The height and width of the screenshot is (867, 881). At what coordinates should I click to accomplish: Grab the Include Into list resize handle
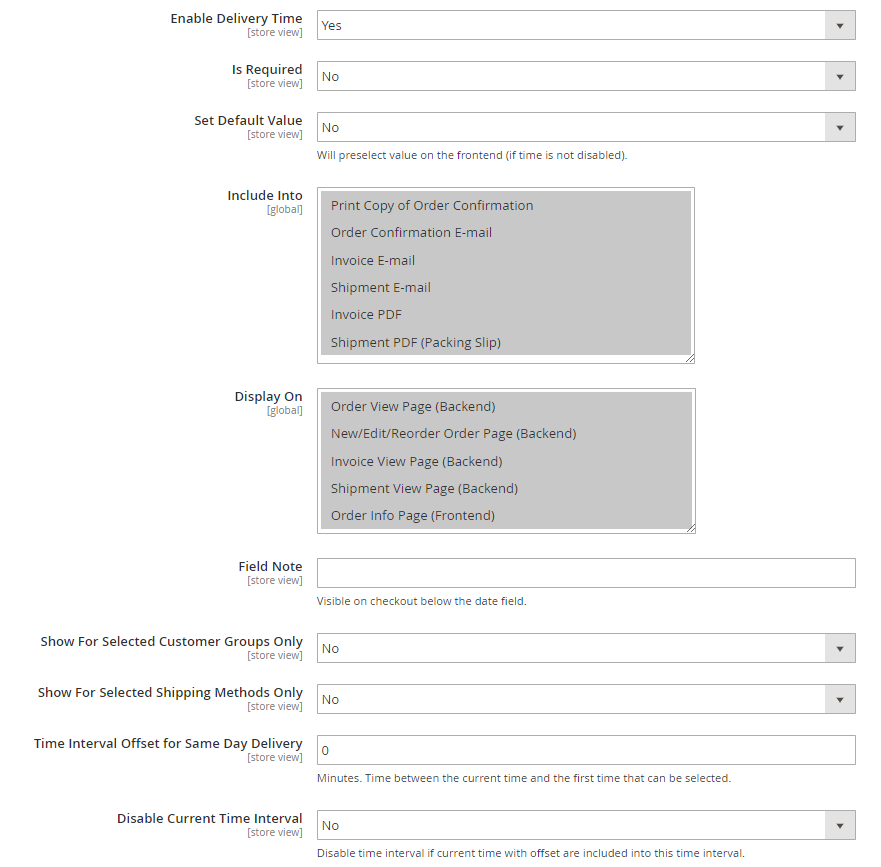click(690, 358)
